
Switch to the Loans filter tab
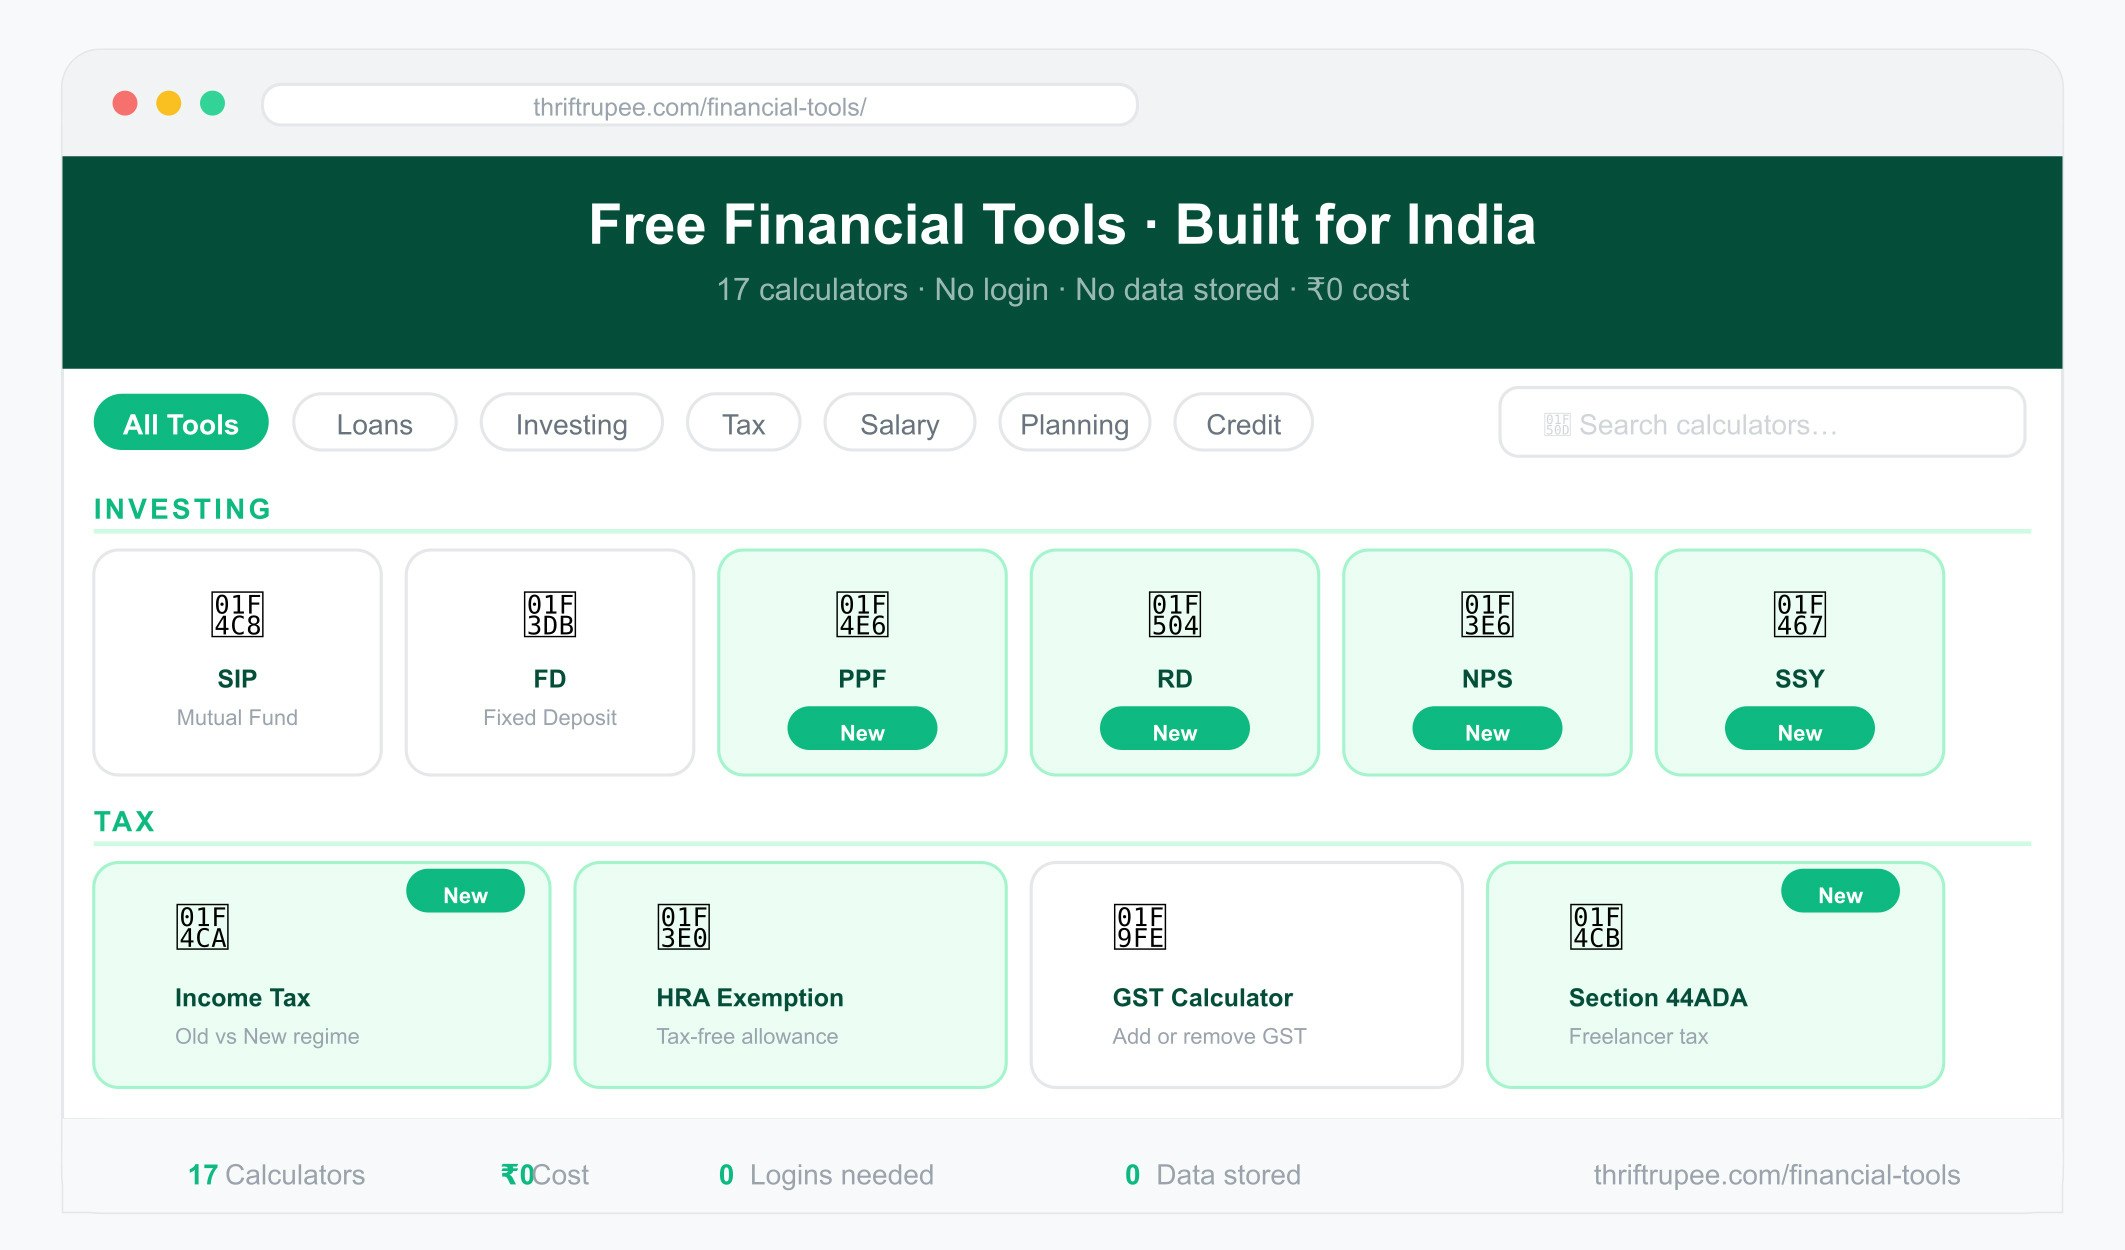(375, 423)
